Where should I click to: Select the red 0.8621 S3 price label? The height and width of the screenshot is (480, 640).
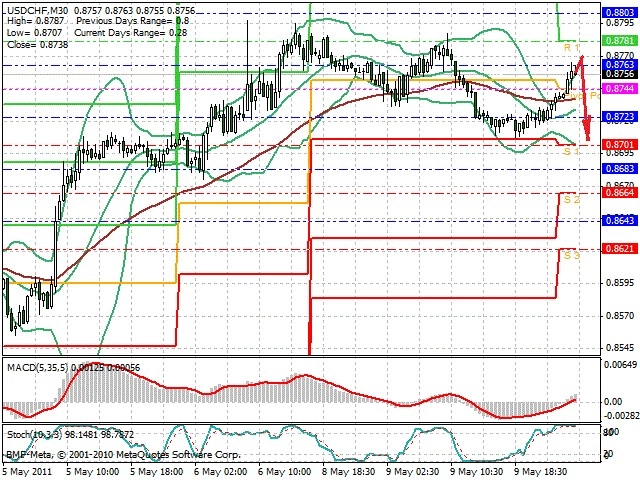click(x=620, y=249)
